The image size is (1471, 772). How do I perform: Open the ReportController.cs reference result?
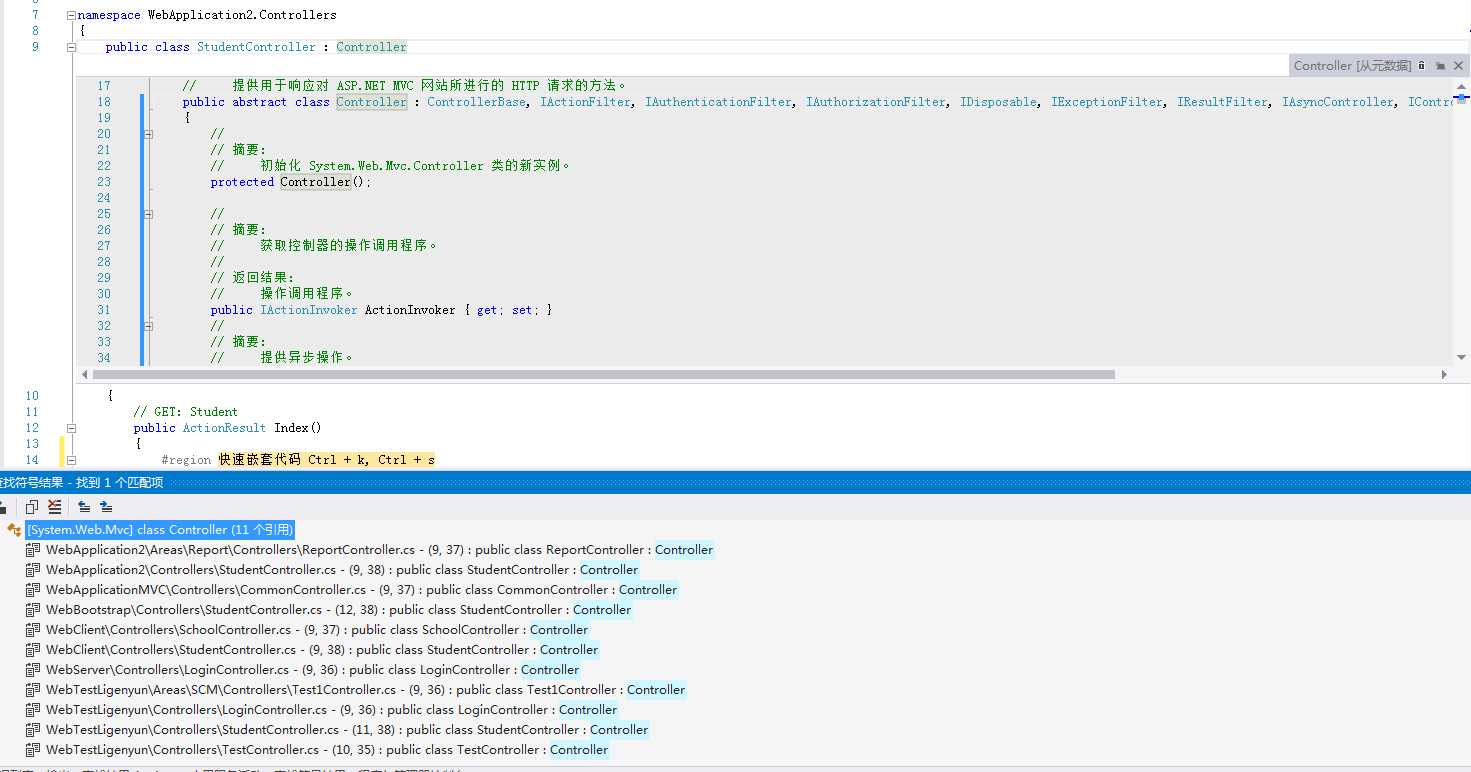coord(380,550)
